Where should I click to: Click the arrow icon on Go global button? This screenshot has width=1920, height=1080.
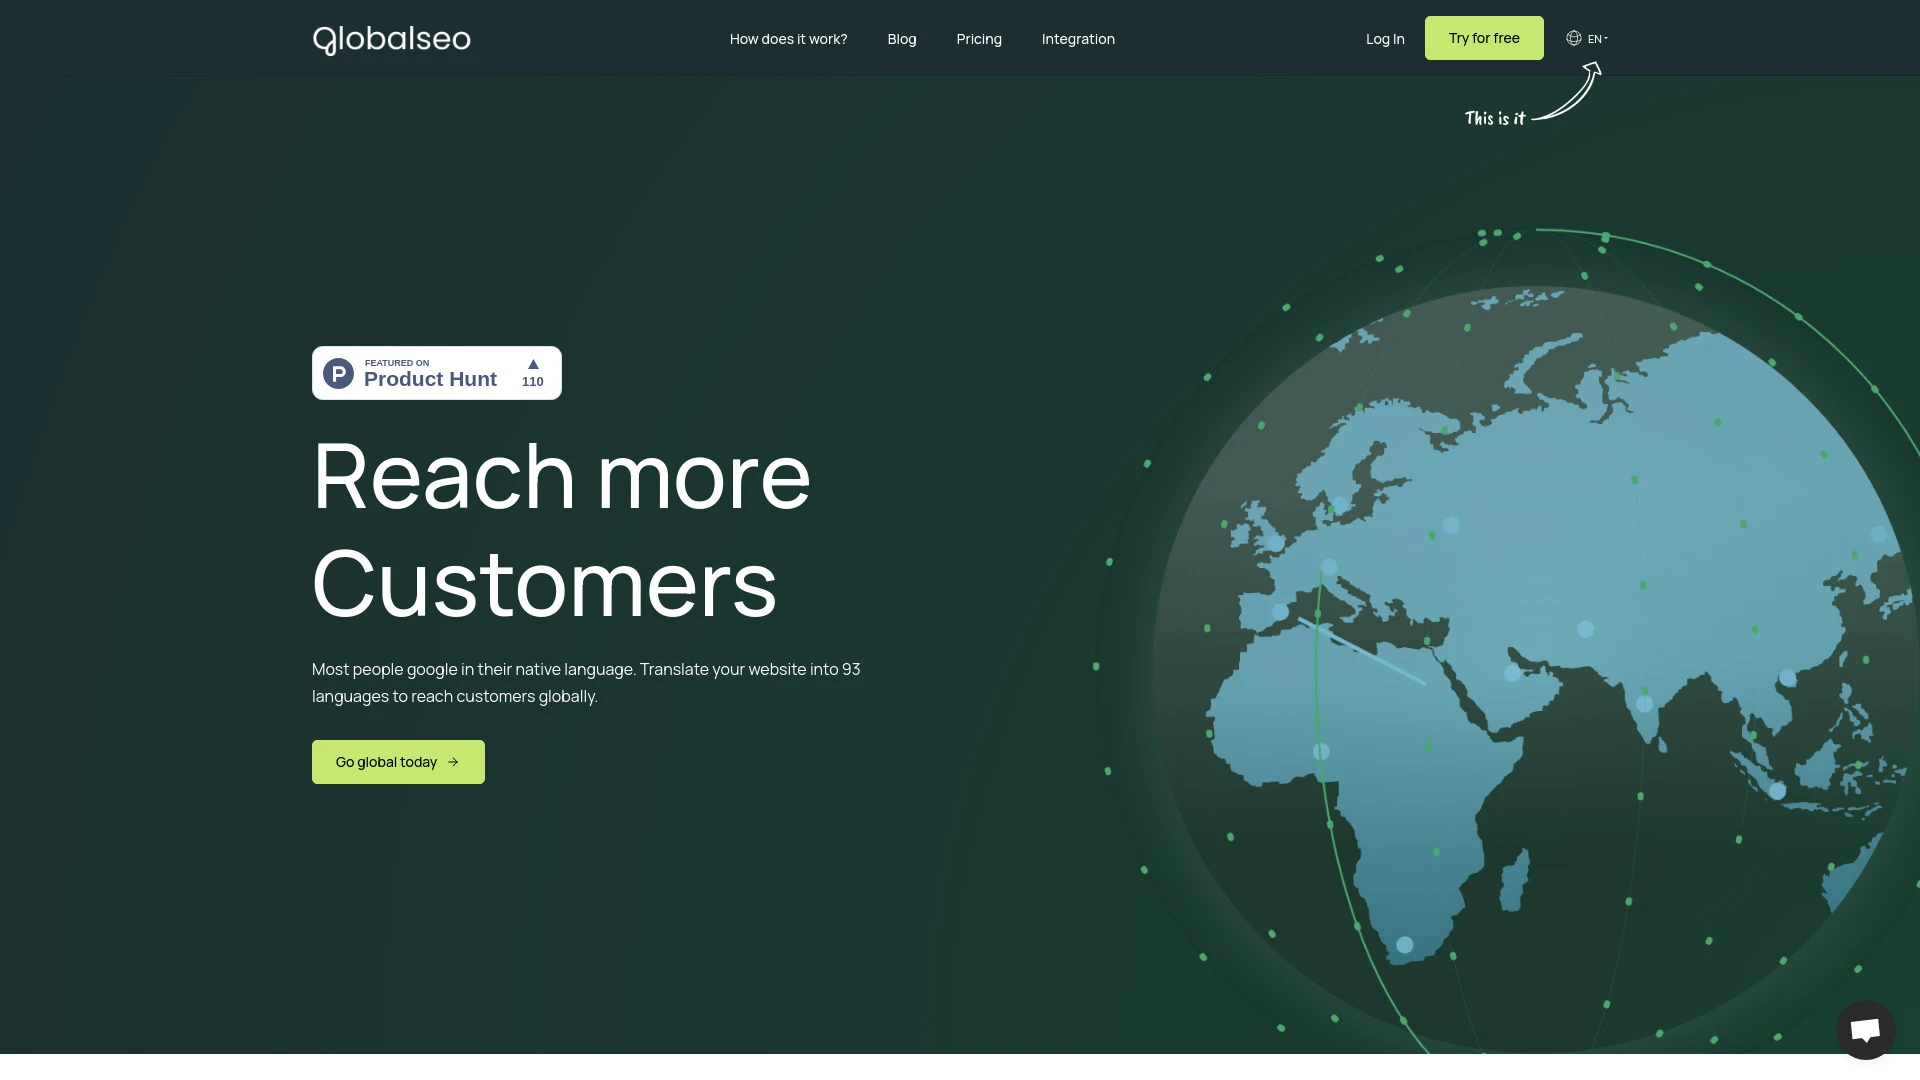coord(454,762)
